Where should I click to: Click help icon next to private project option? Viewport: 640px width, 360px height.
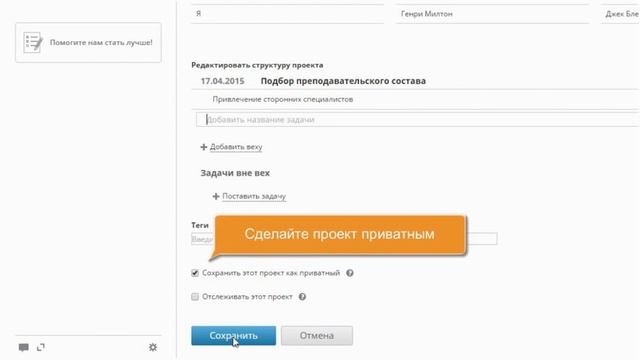[x=350, y=273]
